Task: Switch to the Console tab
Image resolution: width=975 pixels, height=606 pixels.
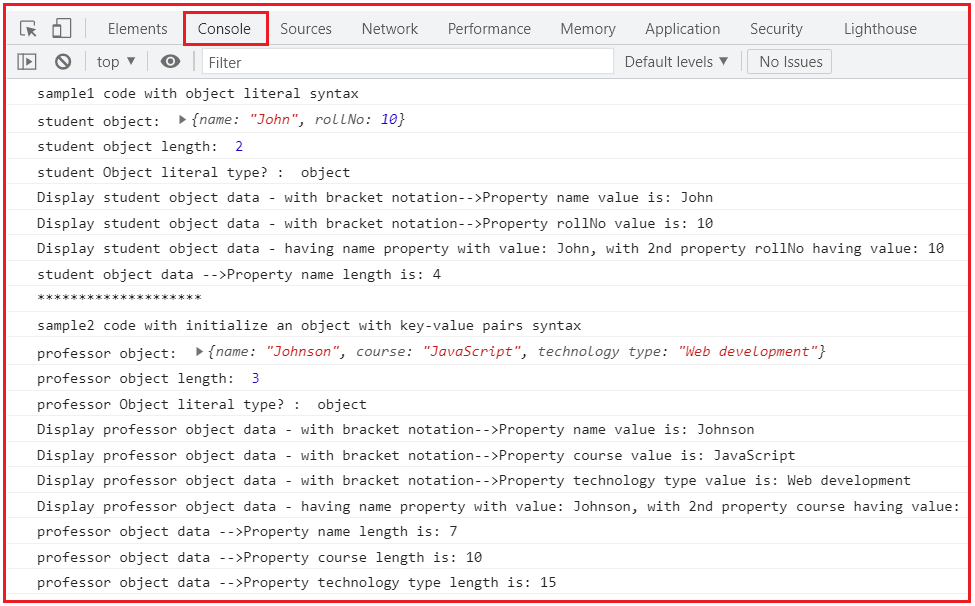Action: [x=225, y=28]
